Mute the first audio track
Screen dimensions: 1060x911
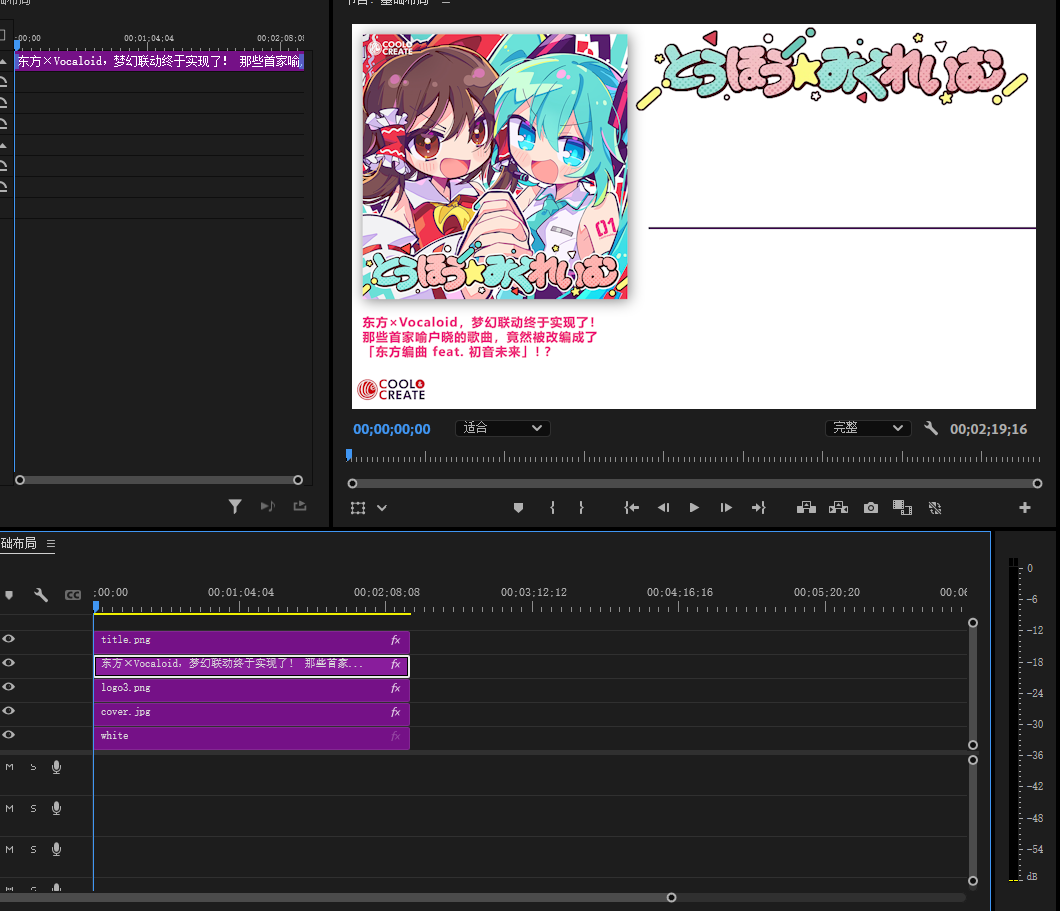10,767
